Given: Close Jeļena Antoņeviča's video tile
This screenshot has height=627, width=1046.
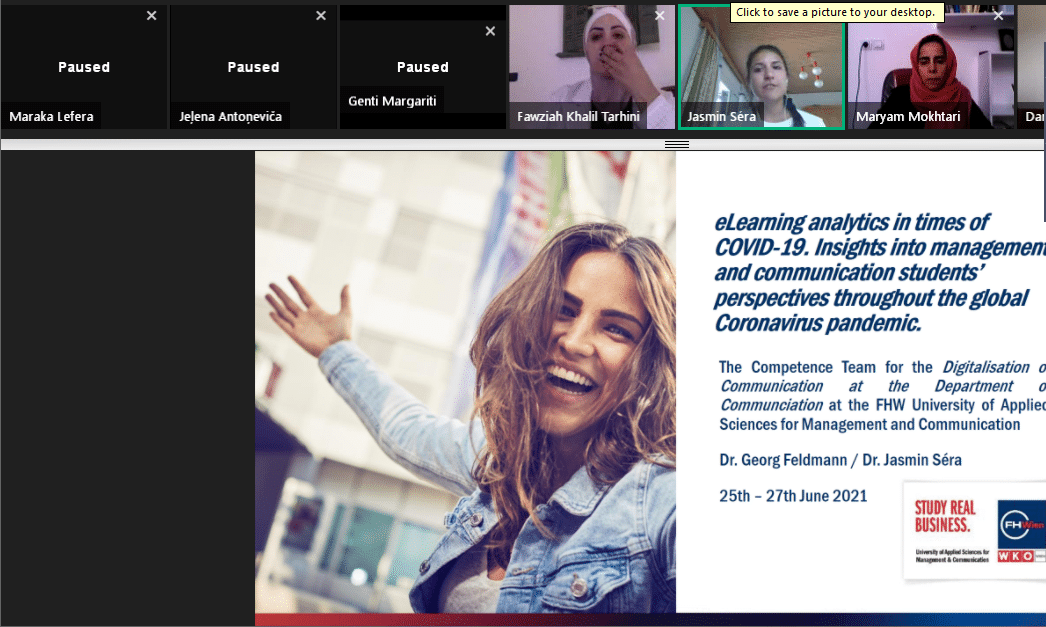Looking at the screenshot, I should pos(321,15).
